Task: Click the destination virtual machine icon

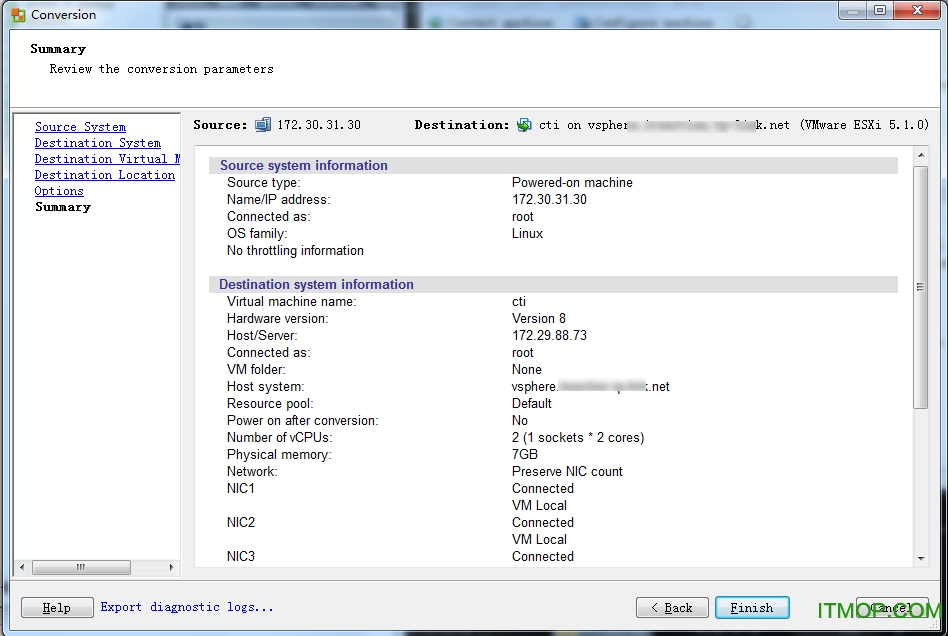Action: [524, 125]
